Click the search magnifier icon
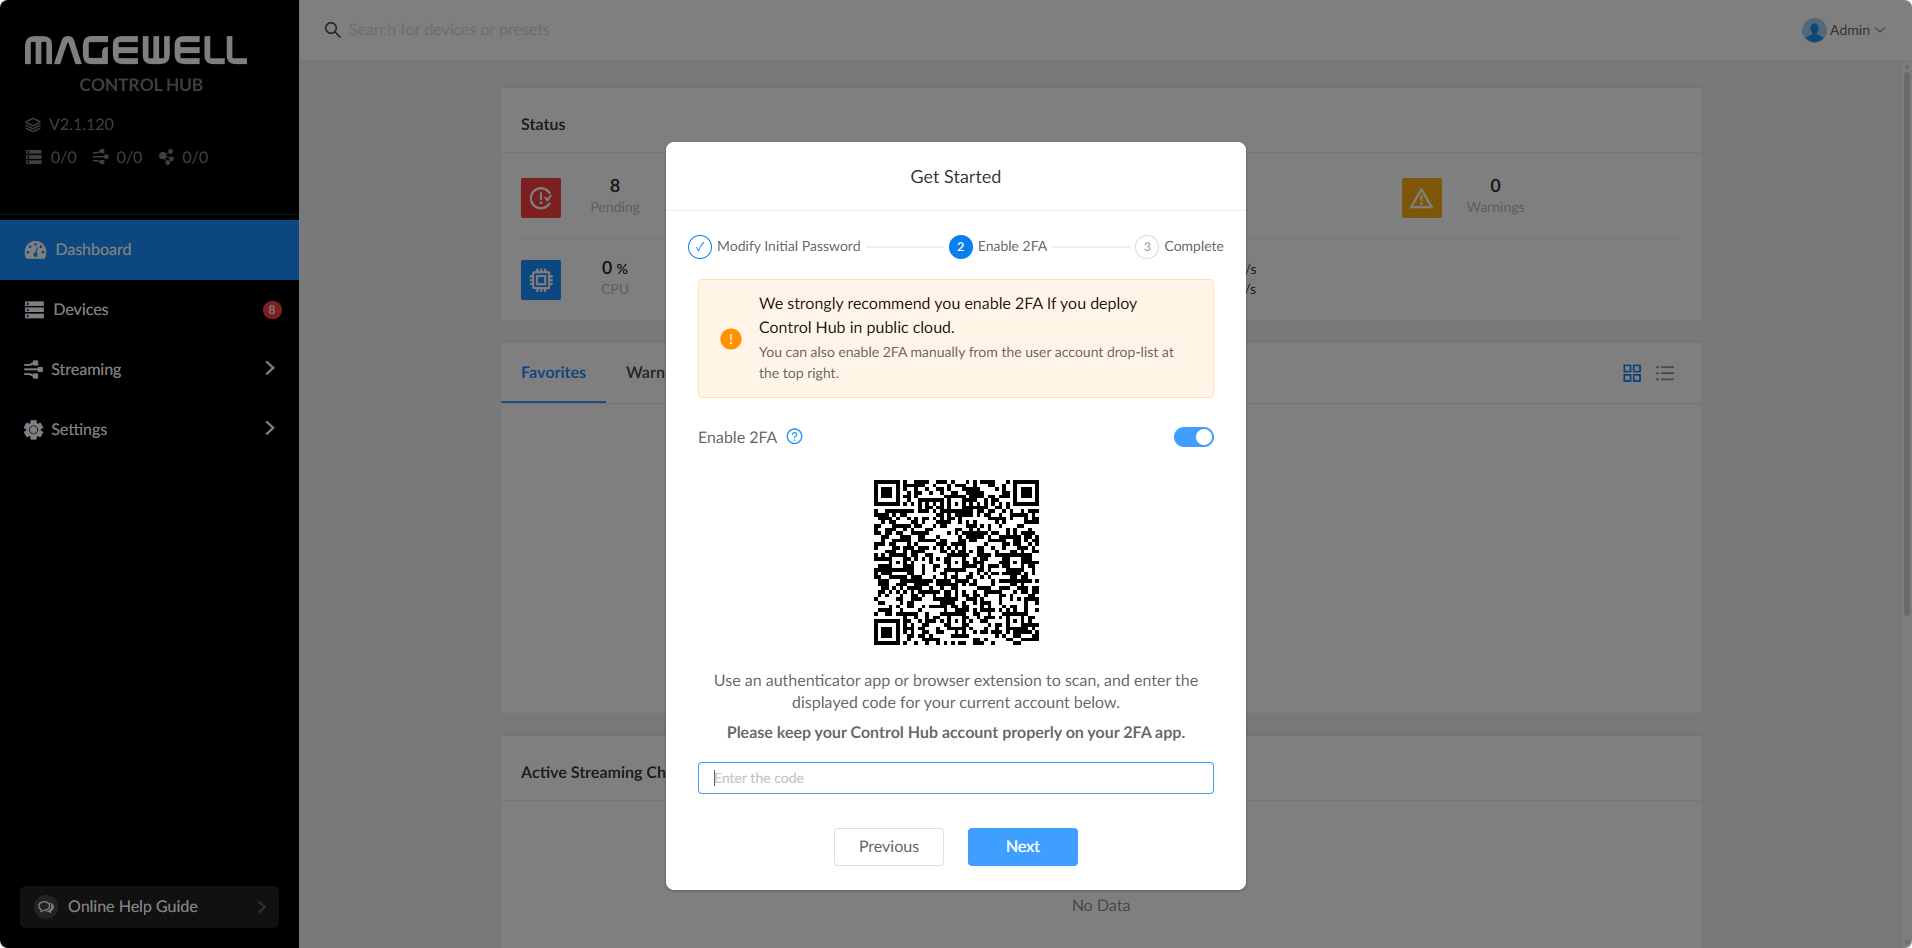The image size is (1912, 948). (x=333, y=30)
